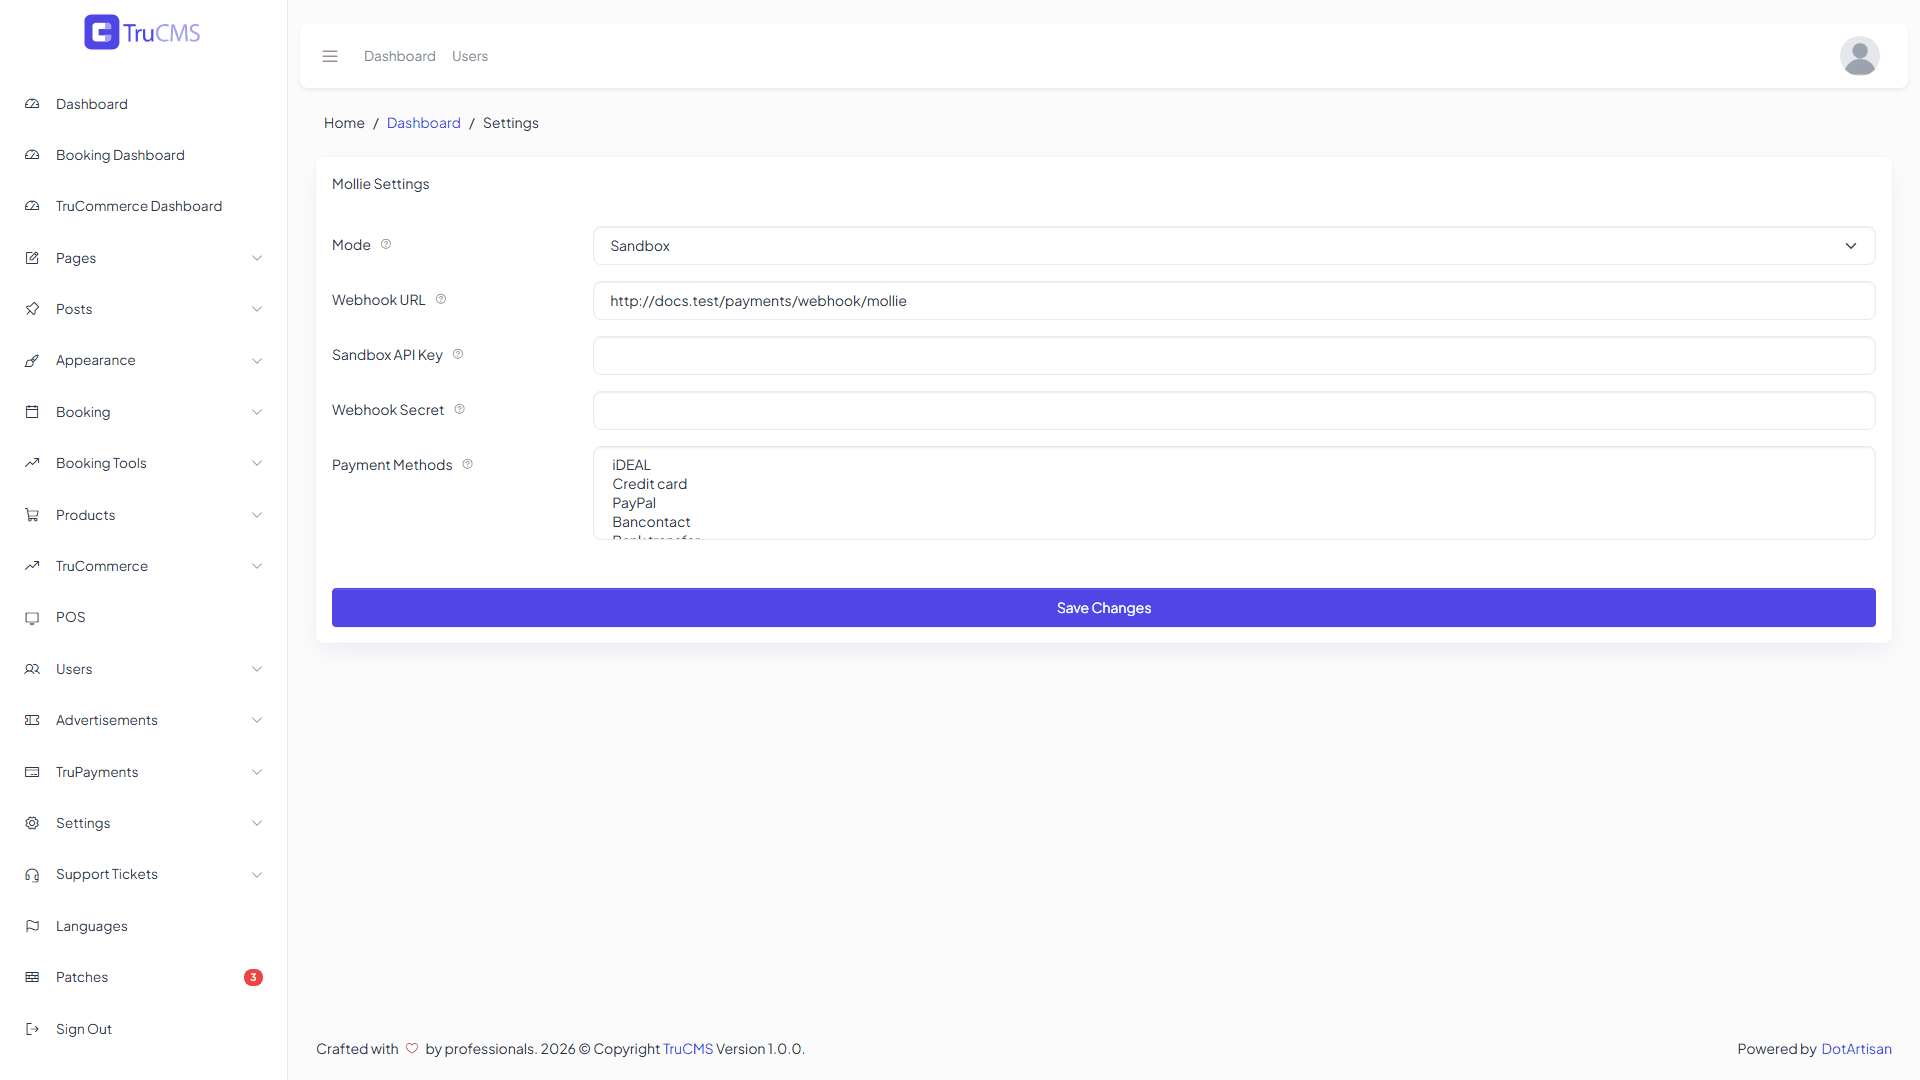The image size is (1920, 1080).
Task: Click the Webhook Secret help icon
Action: [460, 409]
